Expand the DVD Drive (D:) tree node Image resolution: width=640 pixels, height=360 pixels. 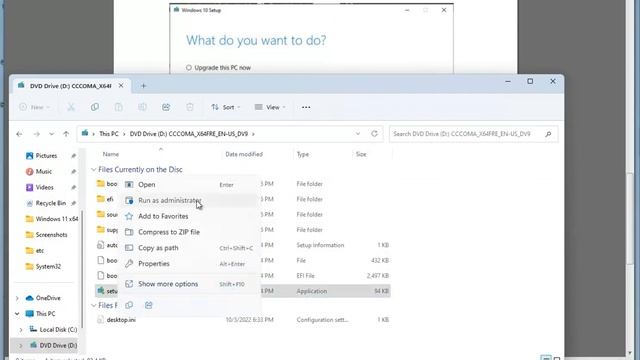21,345
